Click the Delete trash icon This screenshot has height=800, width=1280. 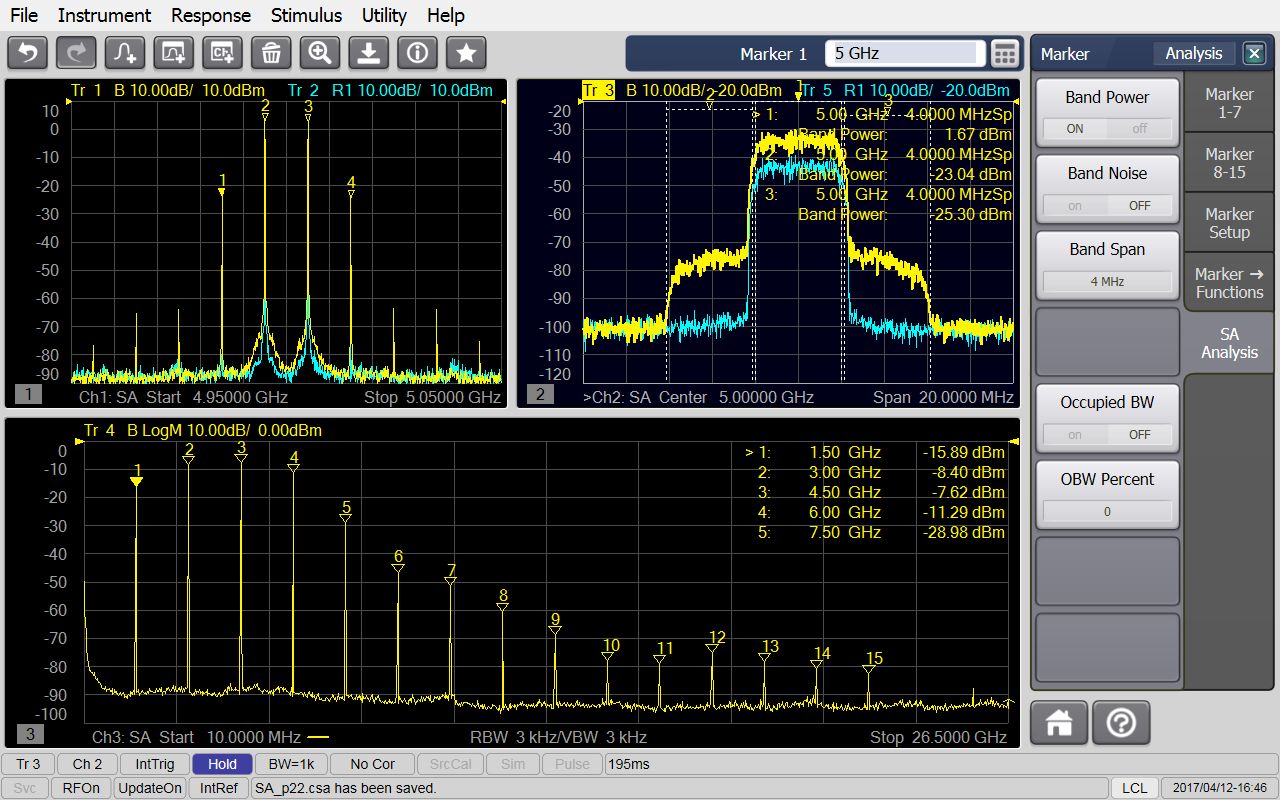pos(270,52)
